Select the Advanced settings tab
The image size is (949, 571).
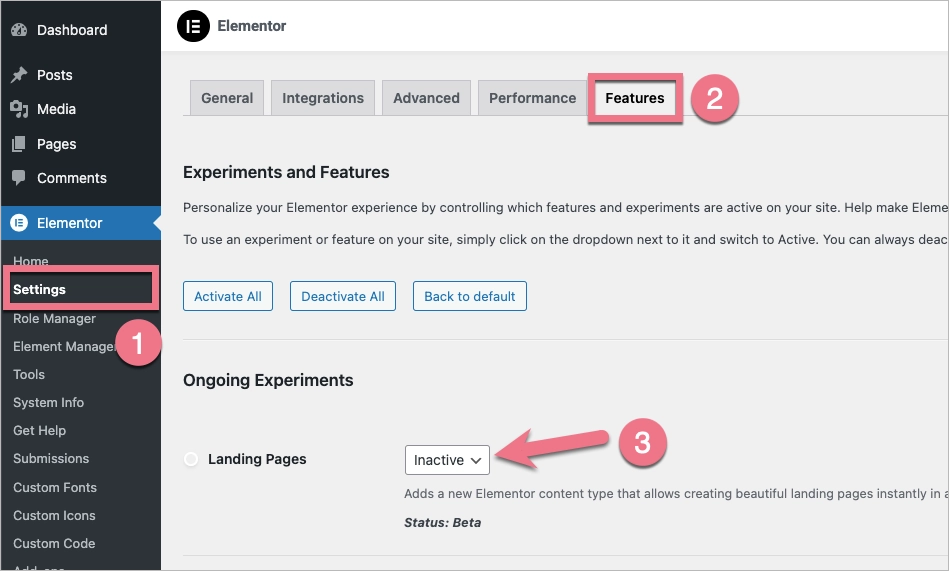426,98
